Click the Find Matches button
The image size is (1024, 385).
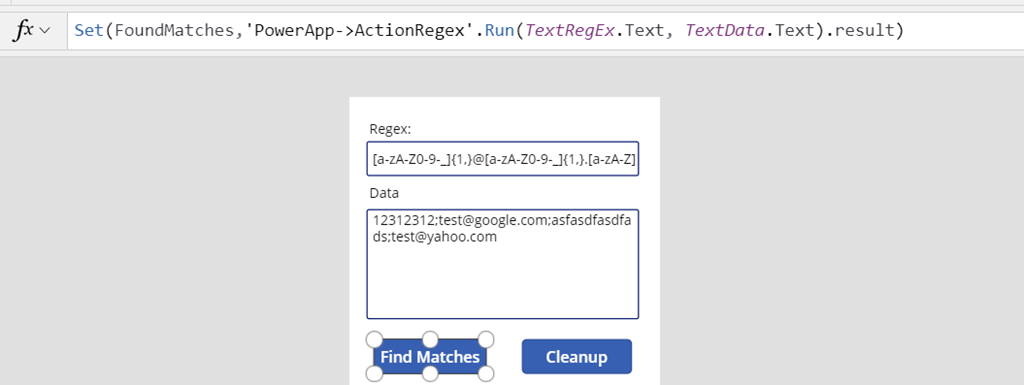click(430, 357)
